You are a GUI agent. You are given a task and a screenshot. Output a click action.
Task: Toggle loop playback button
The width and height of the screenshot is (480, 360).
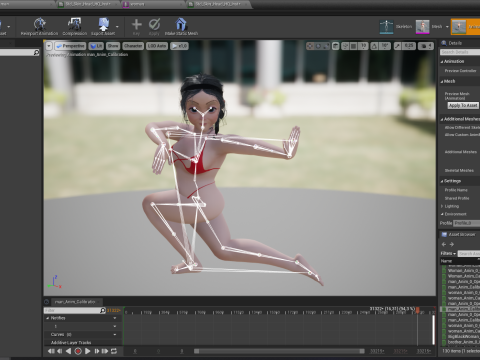[114, 351]
